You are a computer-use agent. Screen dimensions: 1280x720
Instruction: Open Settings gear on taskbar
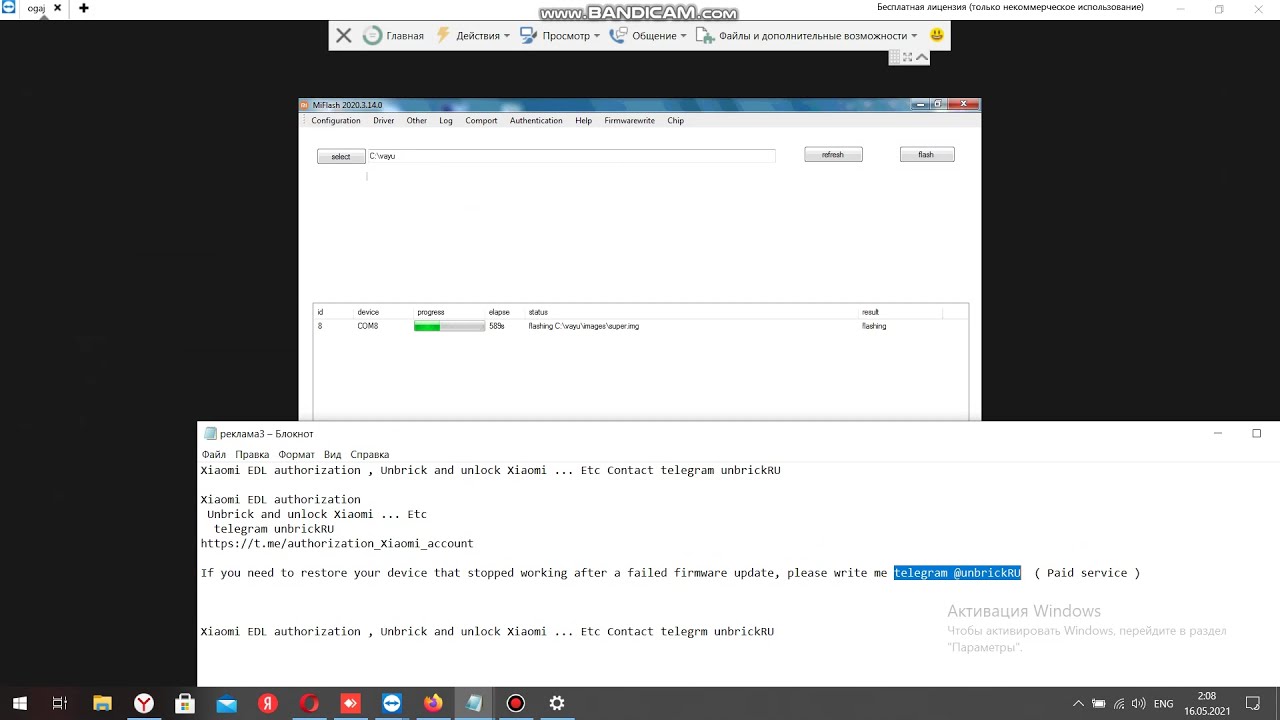tap(557, 704)
